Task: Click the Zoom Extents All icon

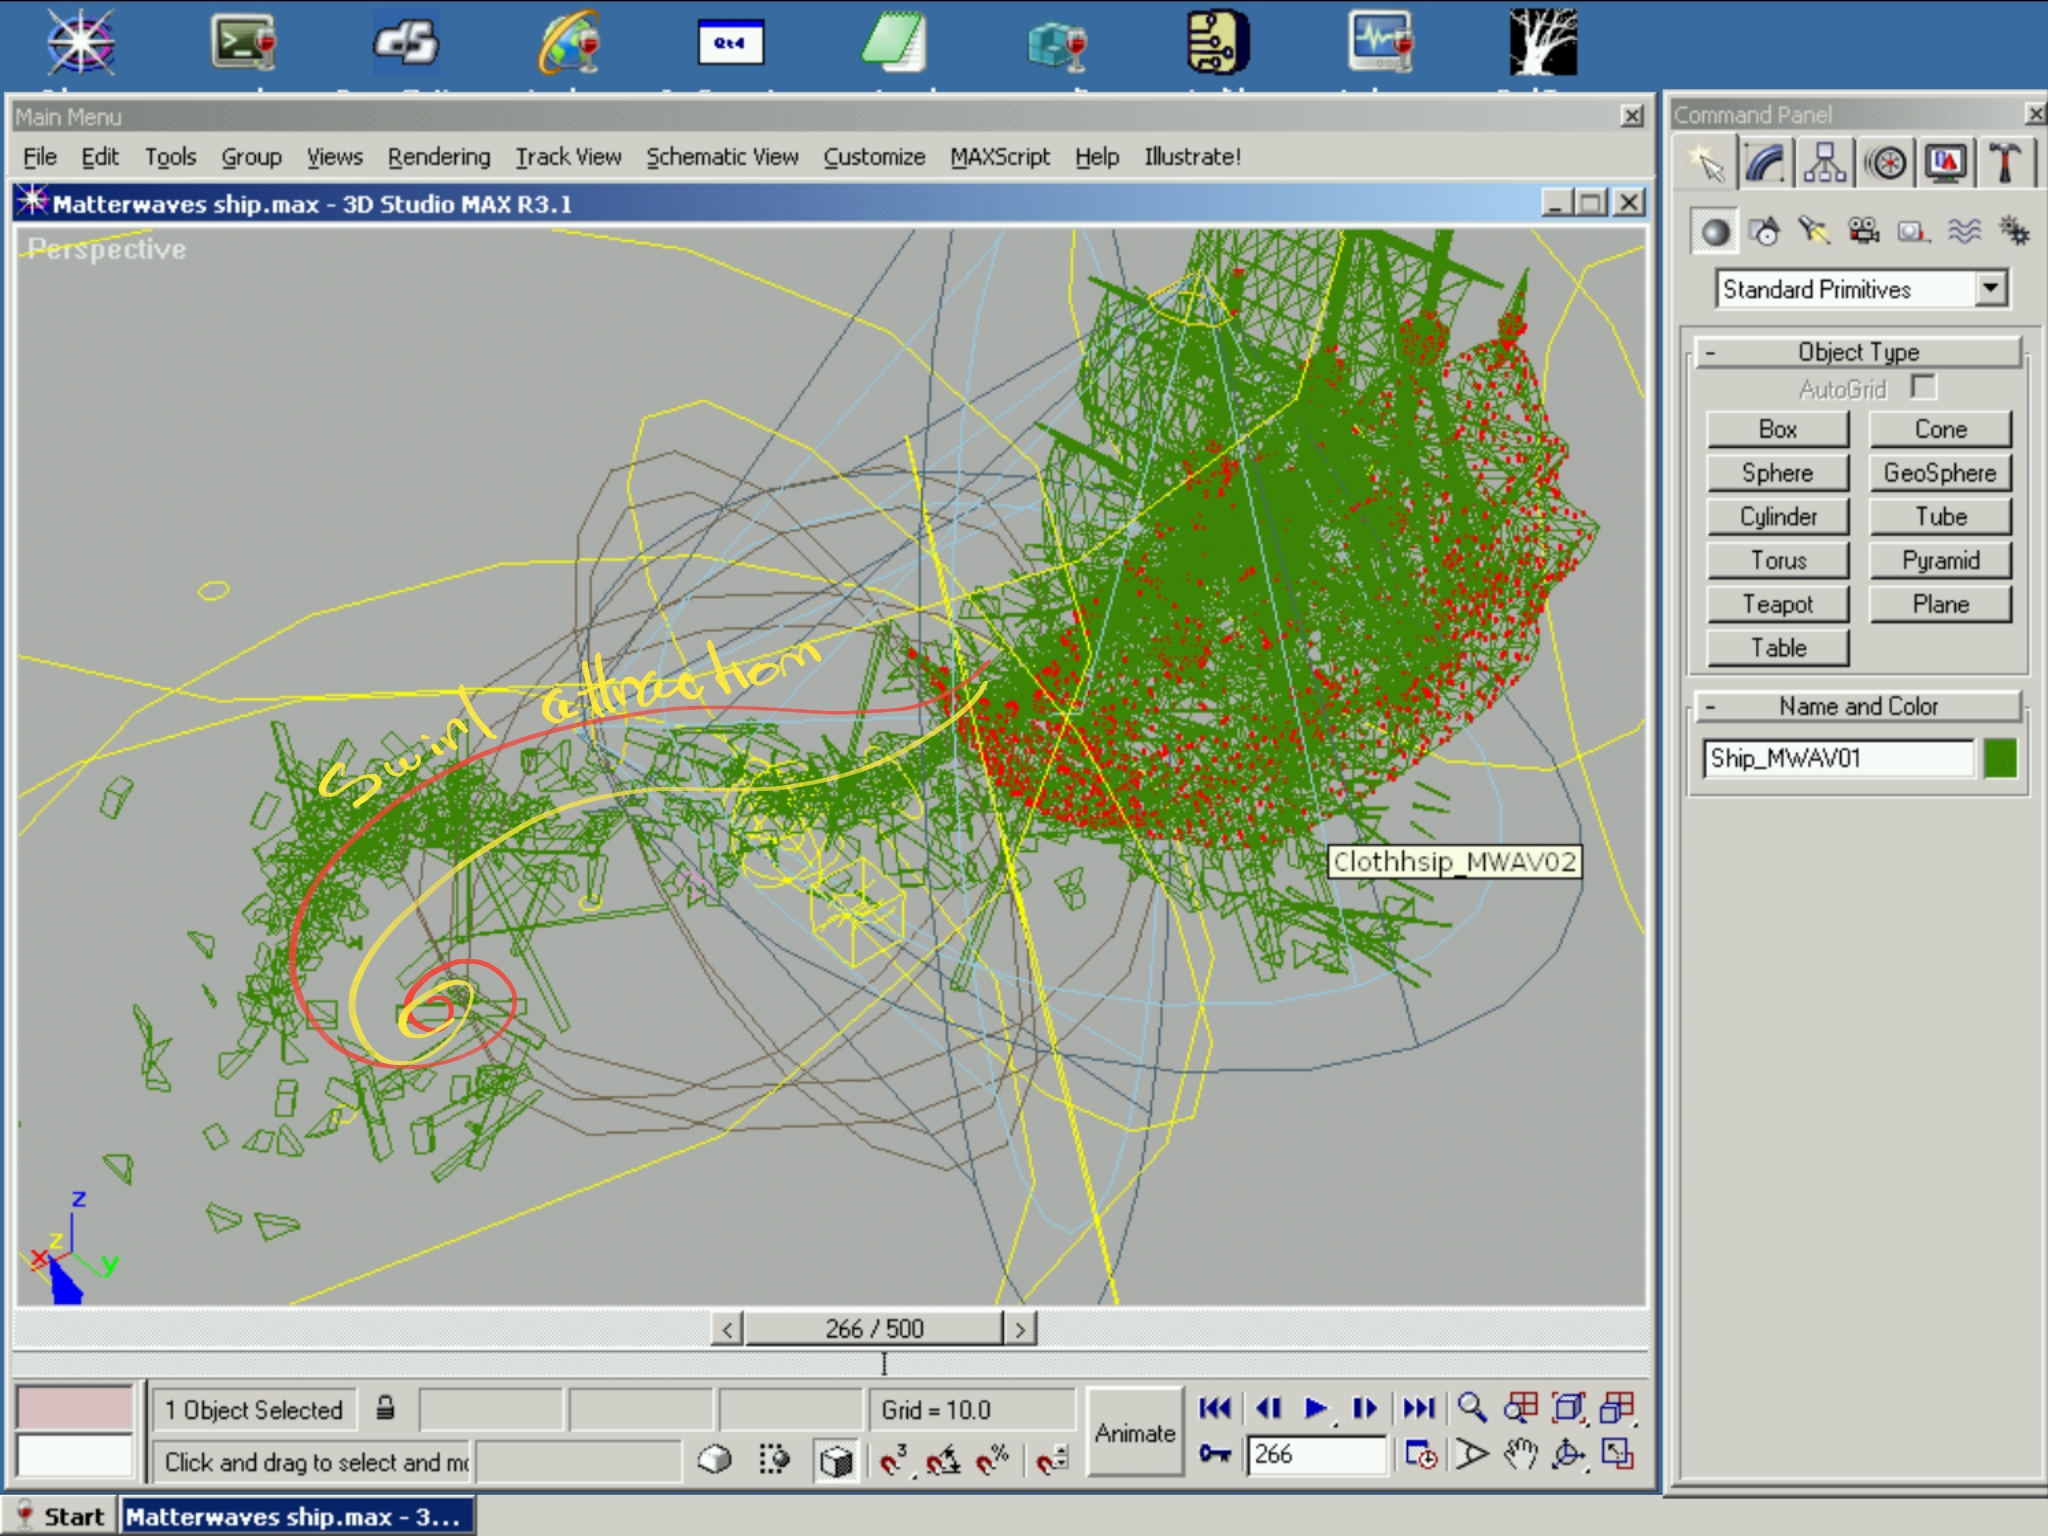Action: (x=1616, y=1408)
